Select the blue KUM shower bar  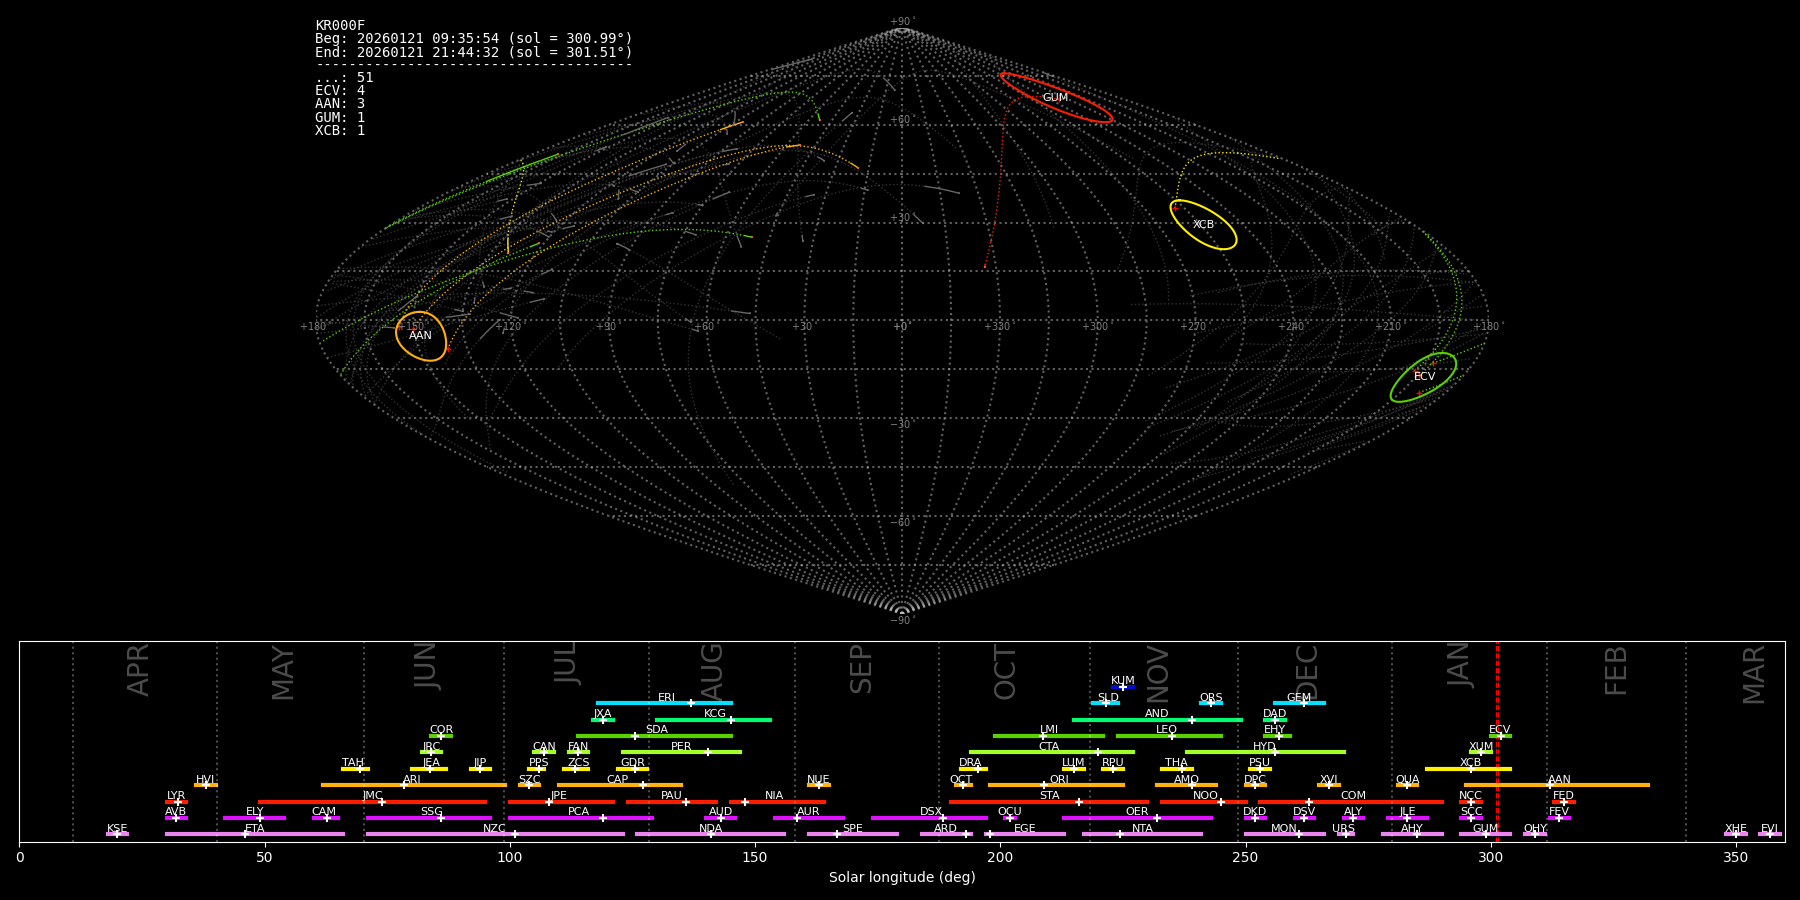(x=1123, y=687)
